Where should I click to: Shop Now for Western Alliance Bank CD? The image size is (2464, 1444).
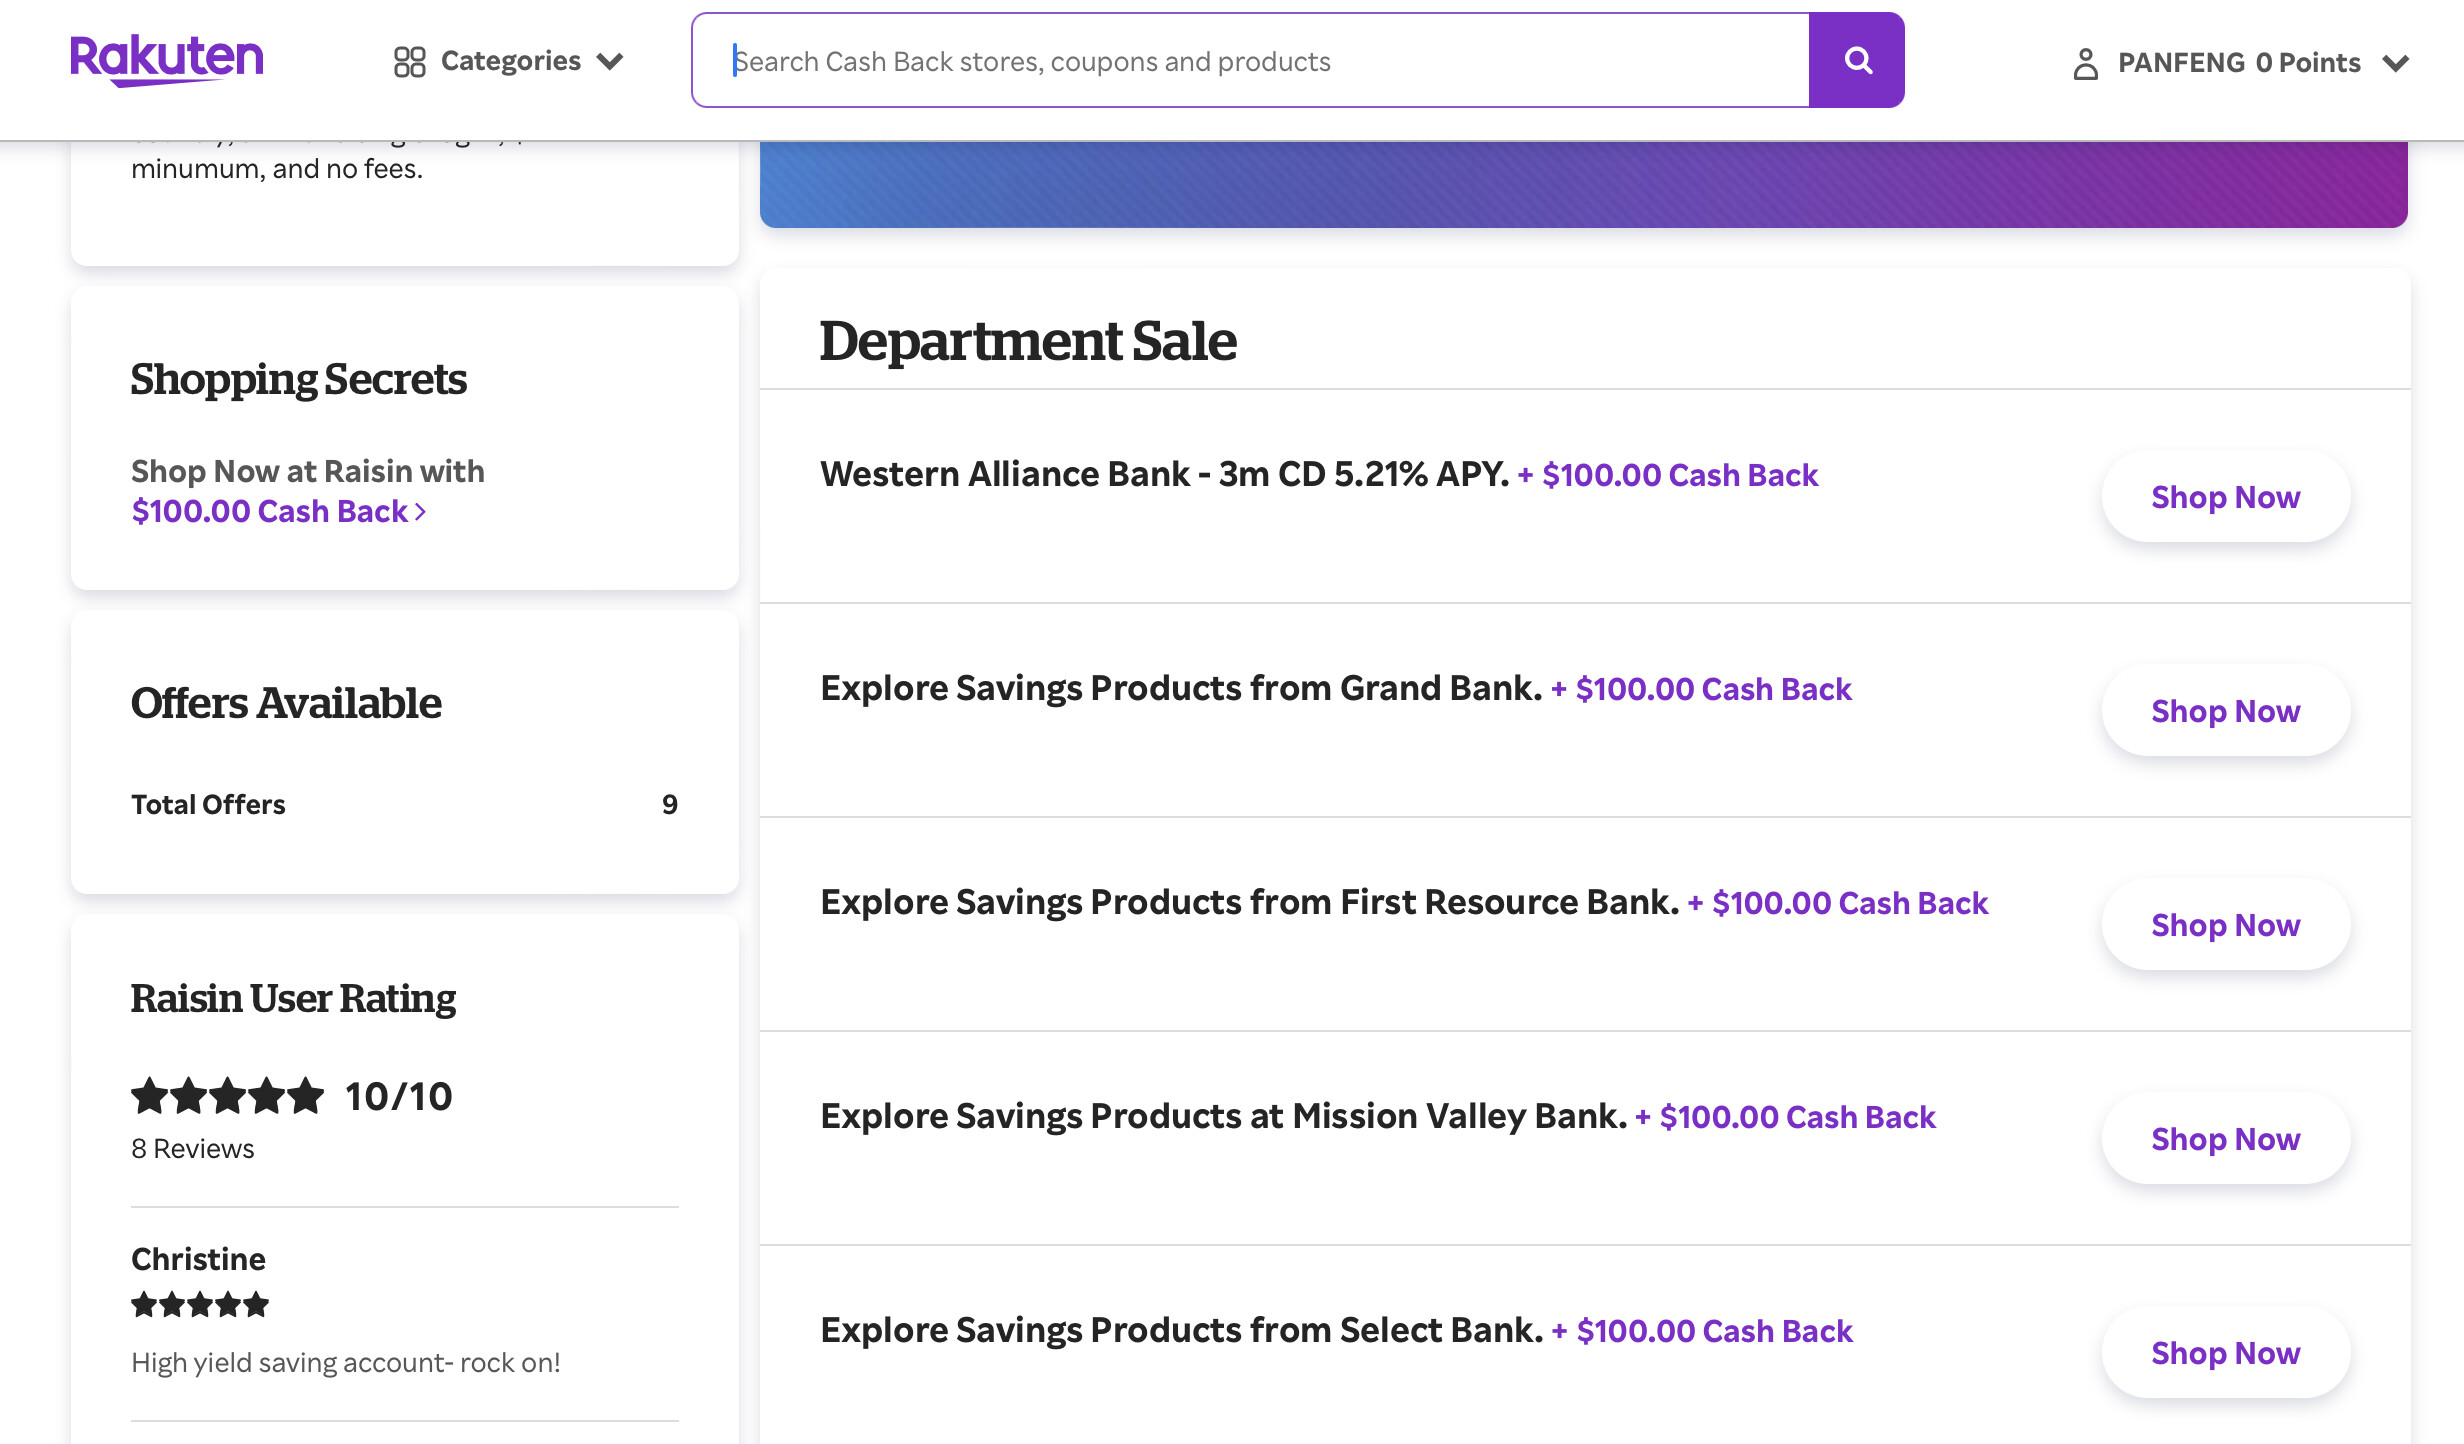pyautogui.click(x=2225, y=497)
